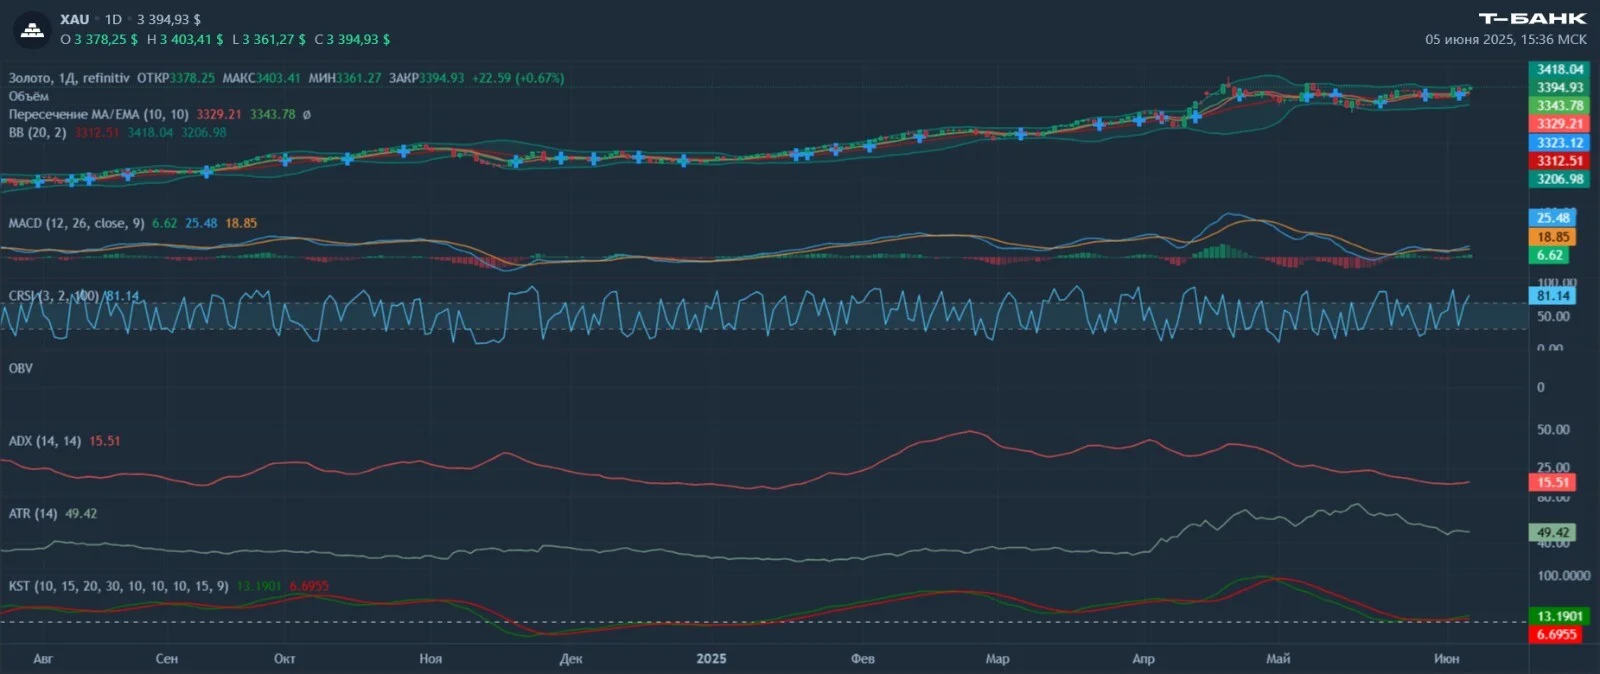Click the CRSI (3, 2, 100) indicator label

53,296
